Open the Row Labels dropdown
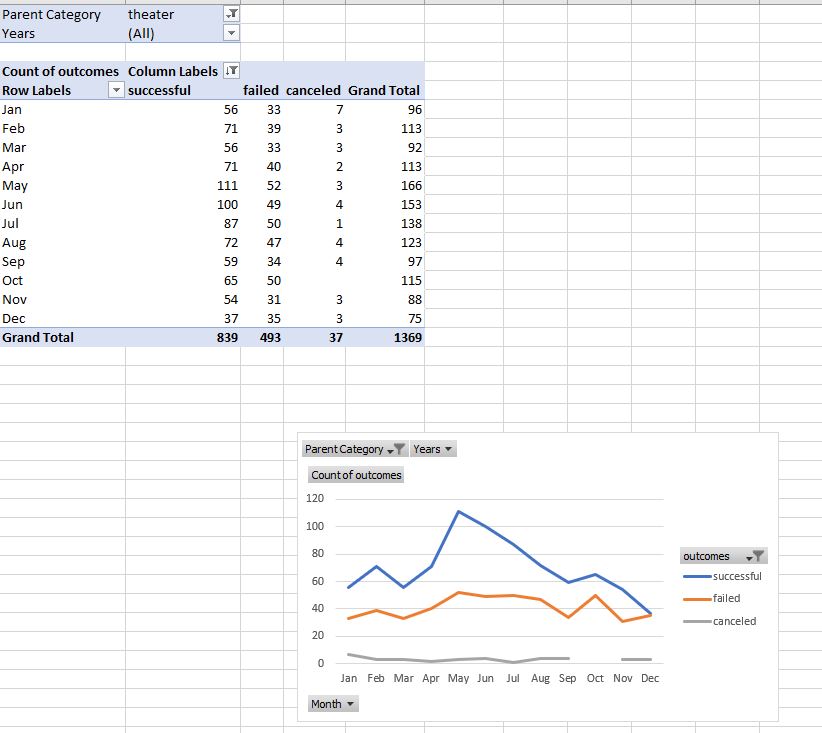Image resolution: width=822 pixels, height=733 pixels. tap(115, 89)
